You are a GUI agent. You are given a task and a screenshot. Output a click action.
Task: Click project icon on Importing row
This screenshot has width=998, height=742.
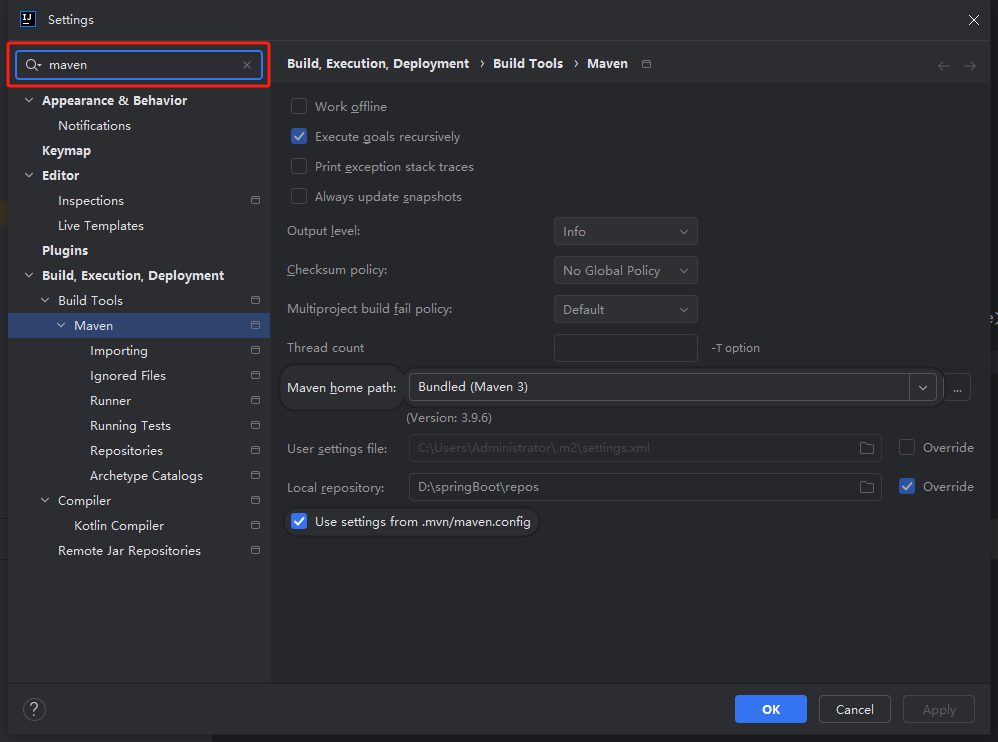coord(255,350)
